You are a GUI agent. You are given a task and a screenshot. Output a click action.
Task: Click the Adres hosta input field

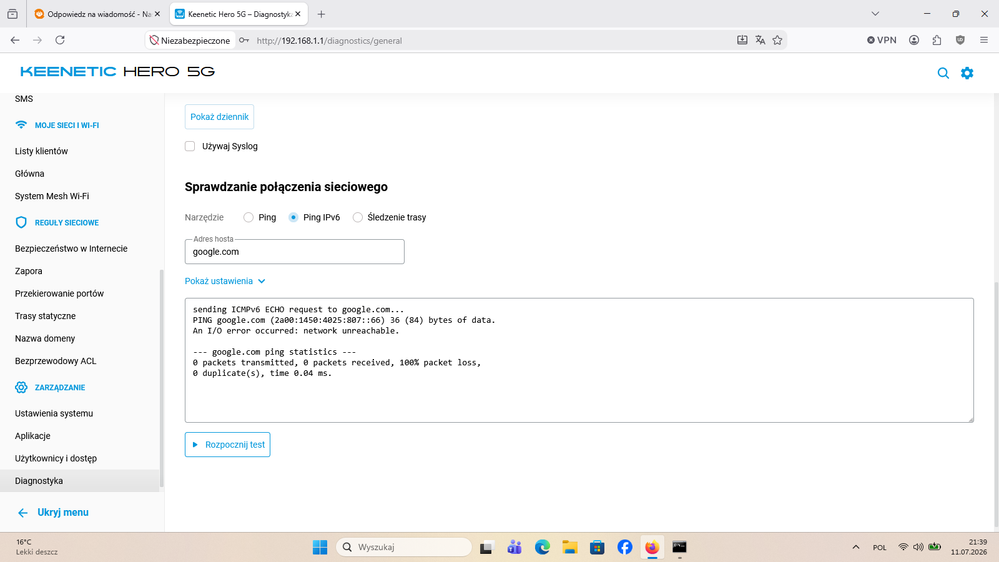tap(294, 252)
